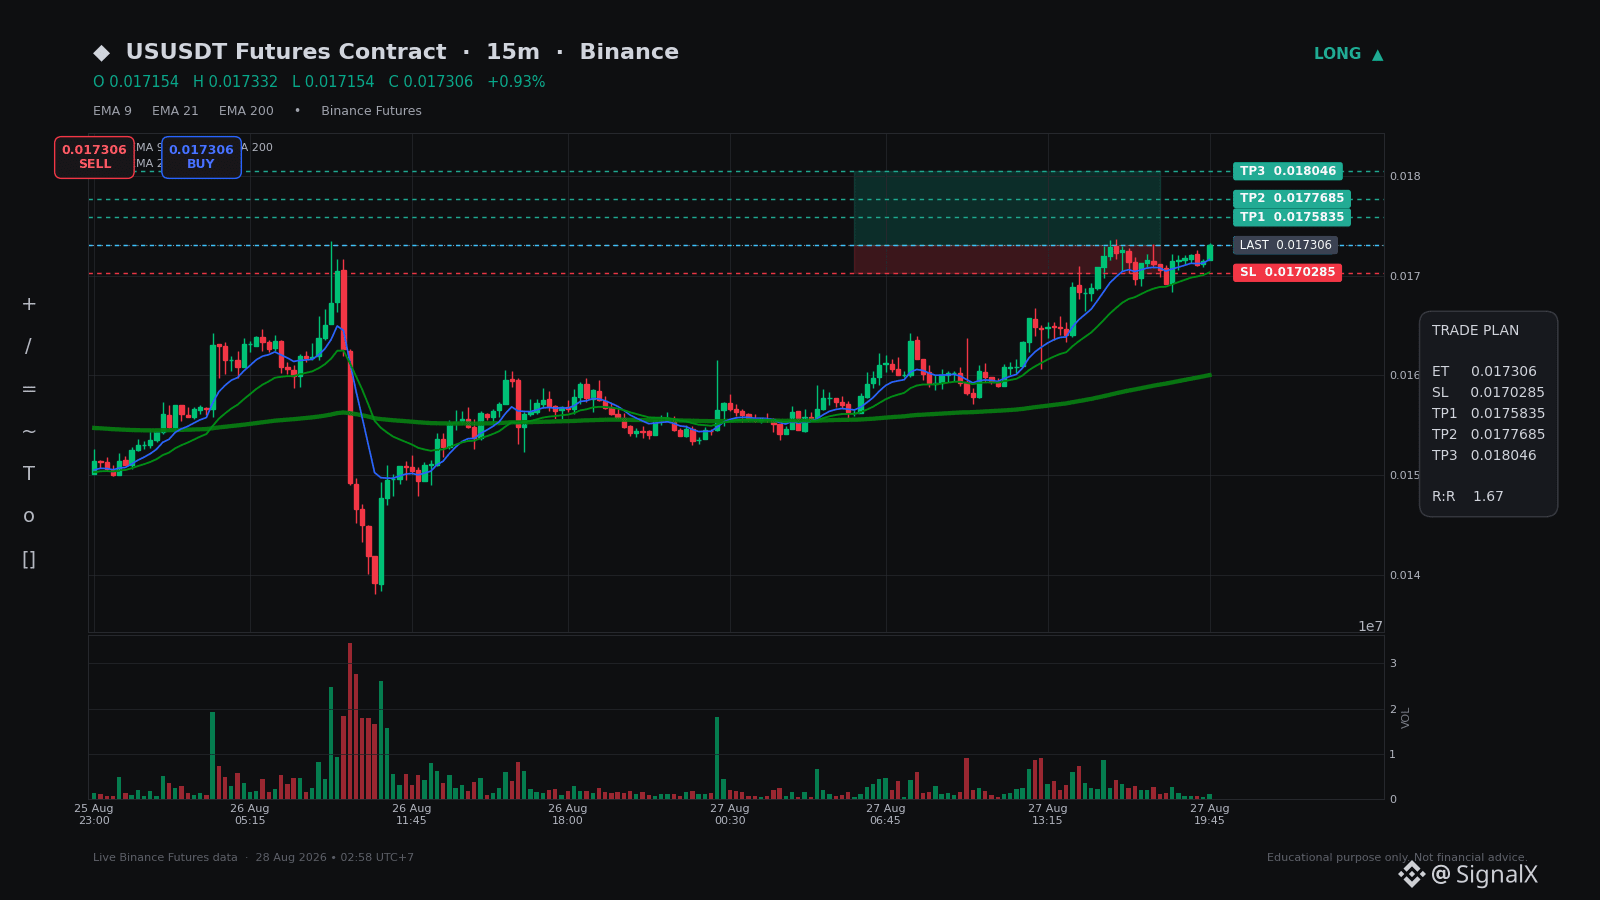
Task: Click the 0.015 price axis label
Action: [1405, 476]
